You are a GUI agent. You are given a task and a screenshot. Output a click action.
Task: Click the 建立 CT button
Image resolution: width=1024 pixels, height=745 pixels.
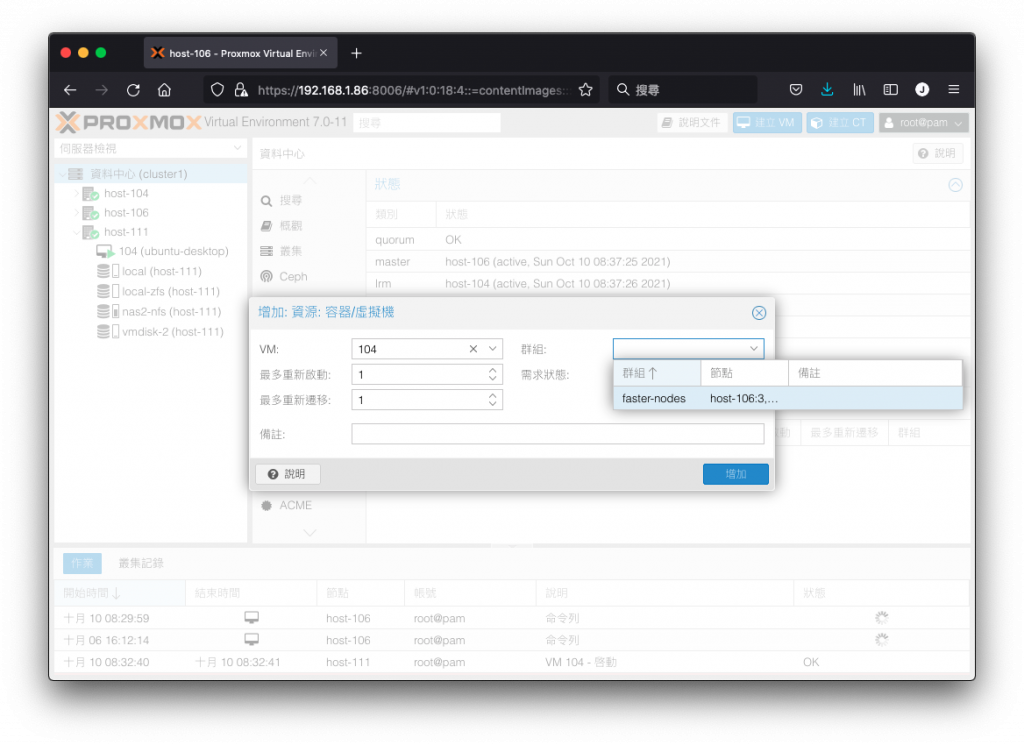(840, 123)
